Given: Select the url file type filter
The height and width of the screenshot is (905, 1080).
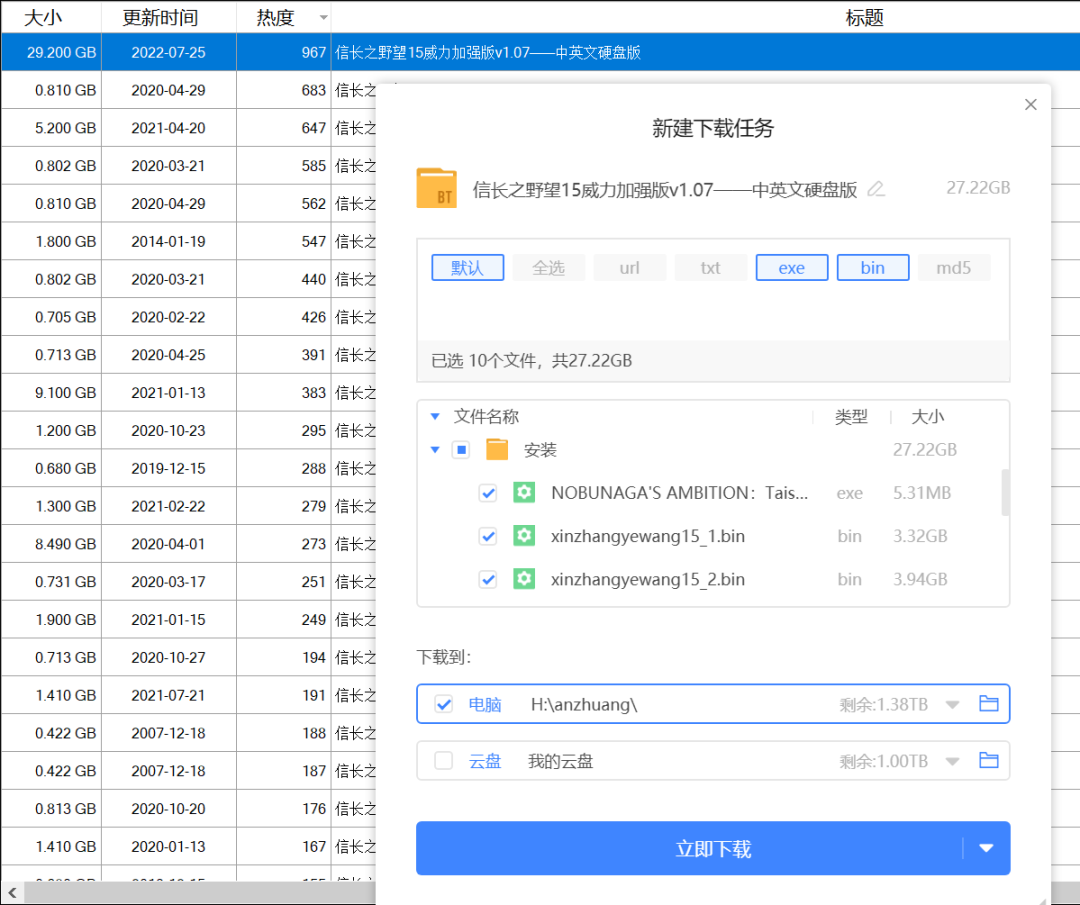Looking at the screenshot, I should pos(630,267).
